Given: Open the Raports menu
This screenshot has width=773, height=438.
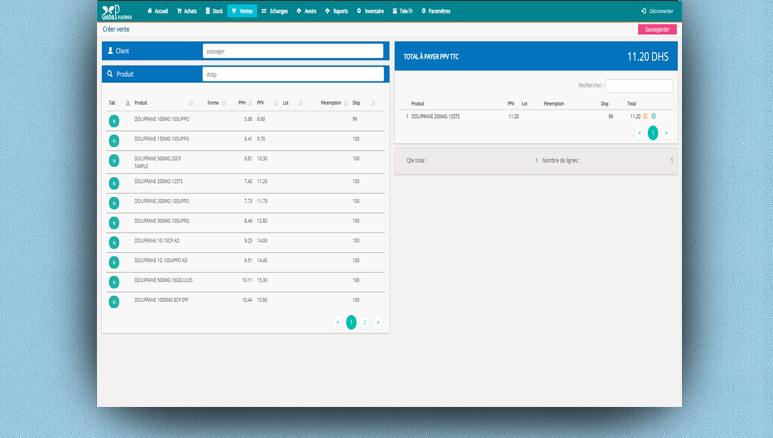Looking at the screenshot, I should (x=337, y=11).
